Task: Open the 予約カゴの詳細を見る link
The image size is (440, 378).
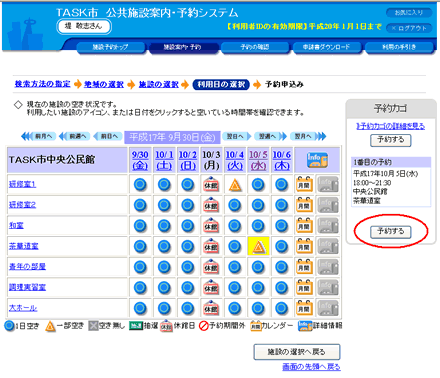Action: (390, 126)
